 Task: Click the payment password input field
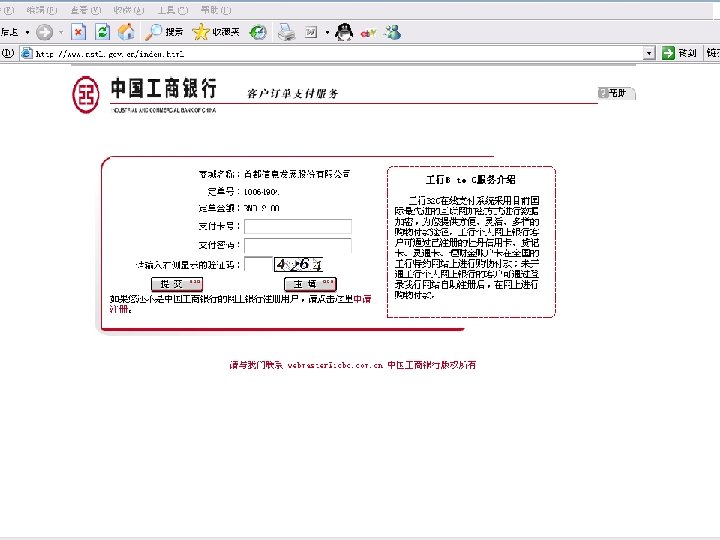pos(298,245)
